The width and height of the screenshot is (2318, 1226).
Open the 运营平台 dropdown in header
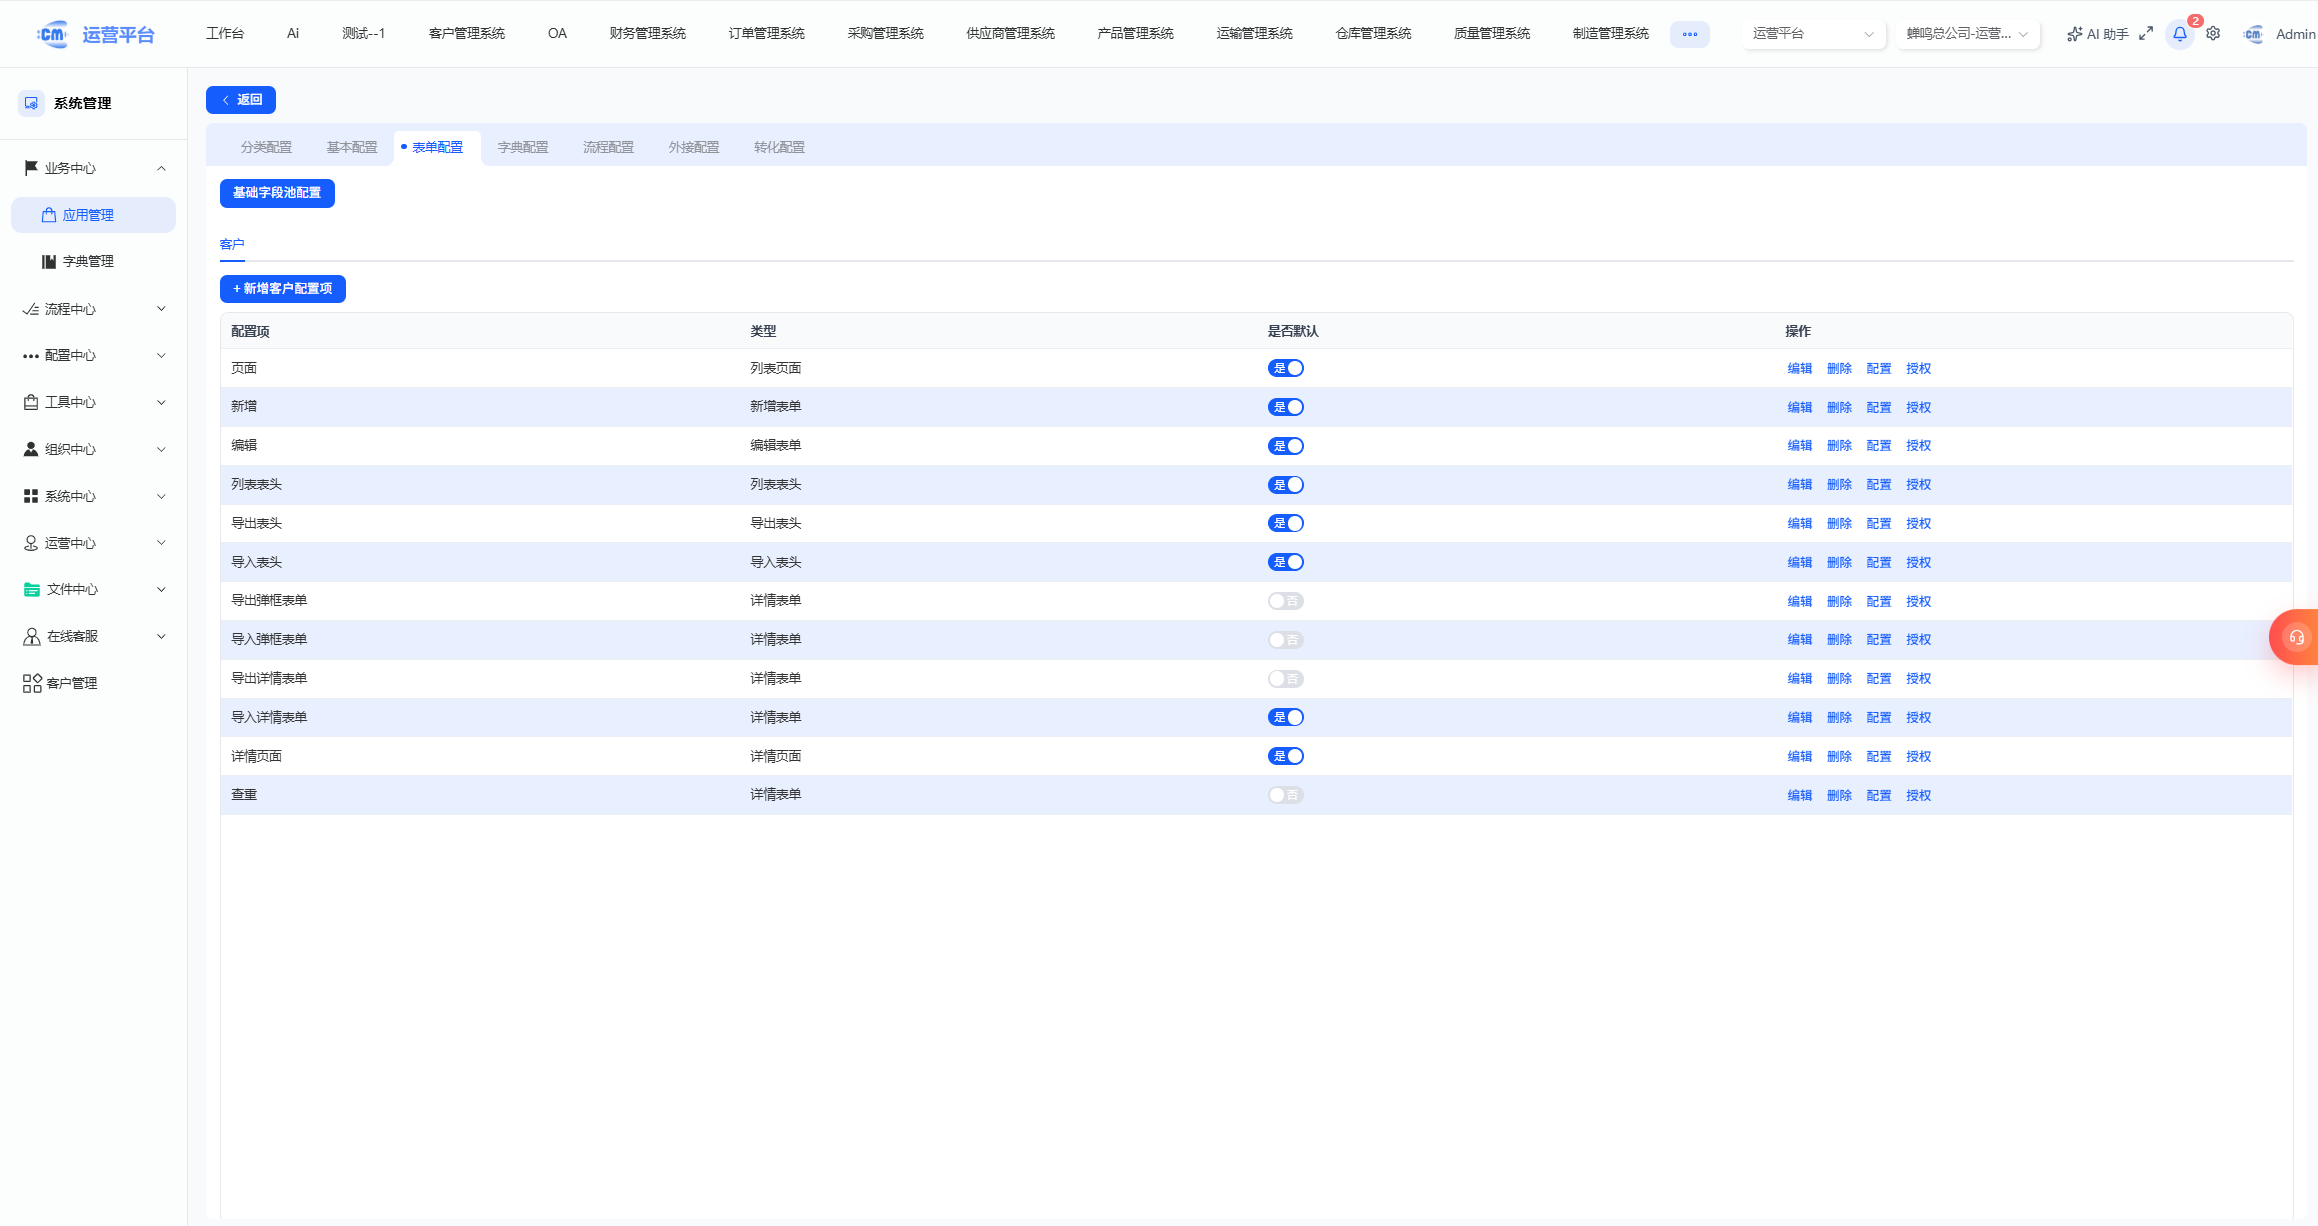[x=1814, y=34]
